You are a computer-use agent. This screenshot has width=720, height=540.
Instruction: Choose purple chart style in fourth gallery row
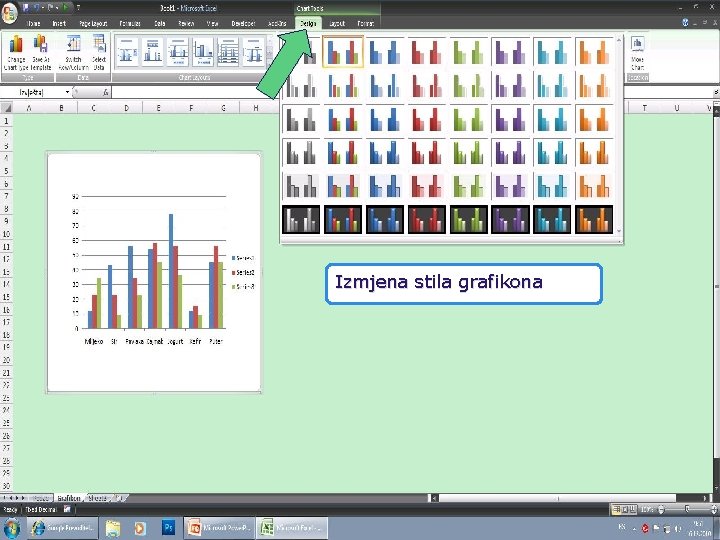[x=510, y=152]
